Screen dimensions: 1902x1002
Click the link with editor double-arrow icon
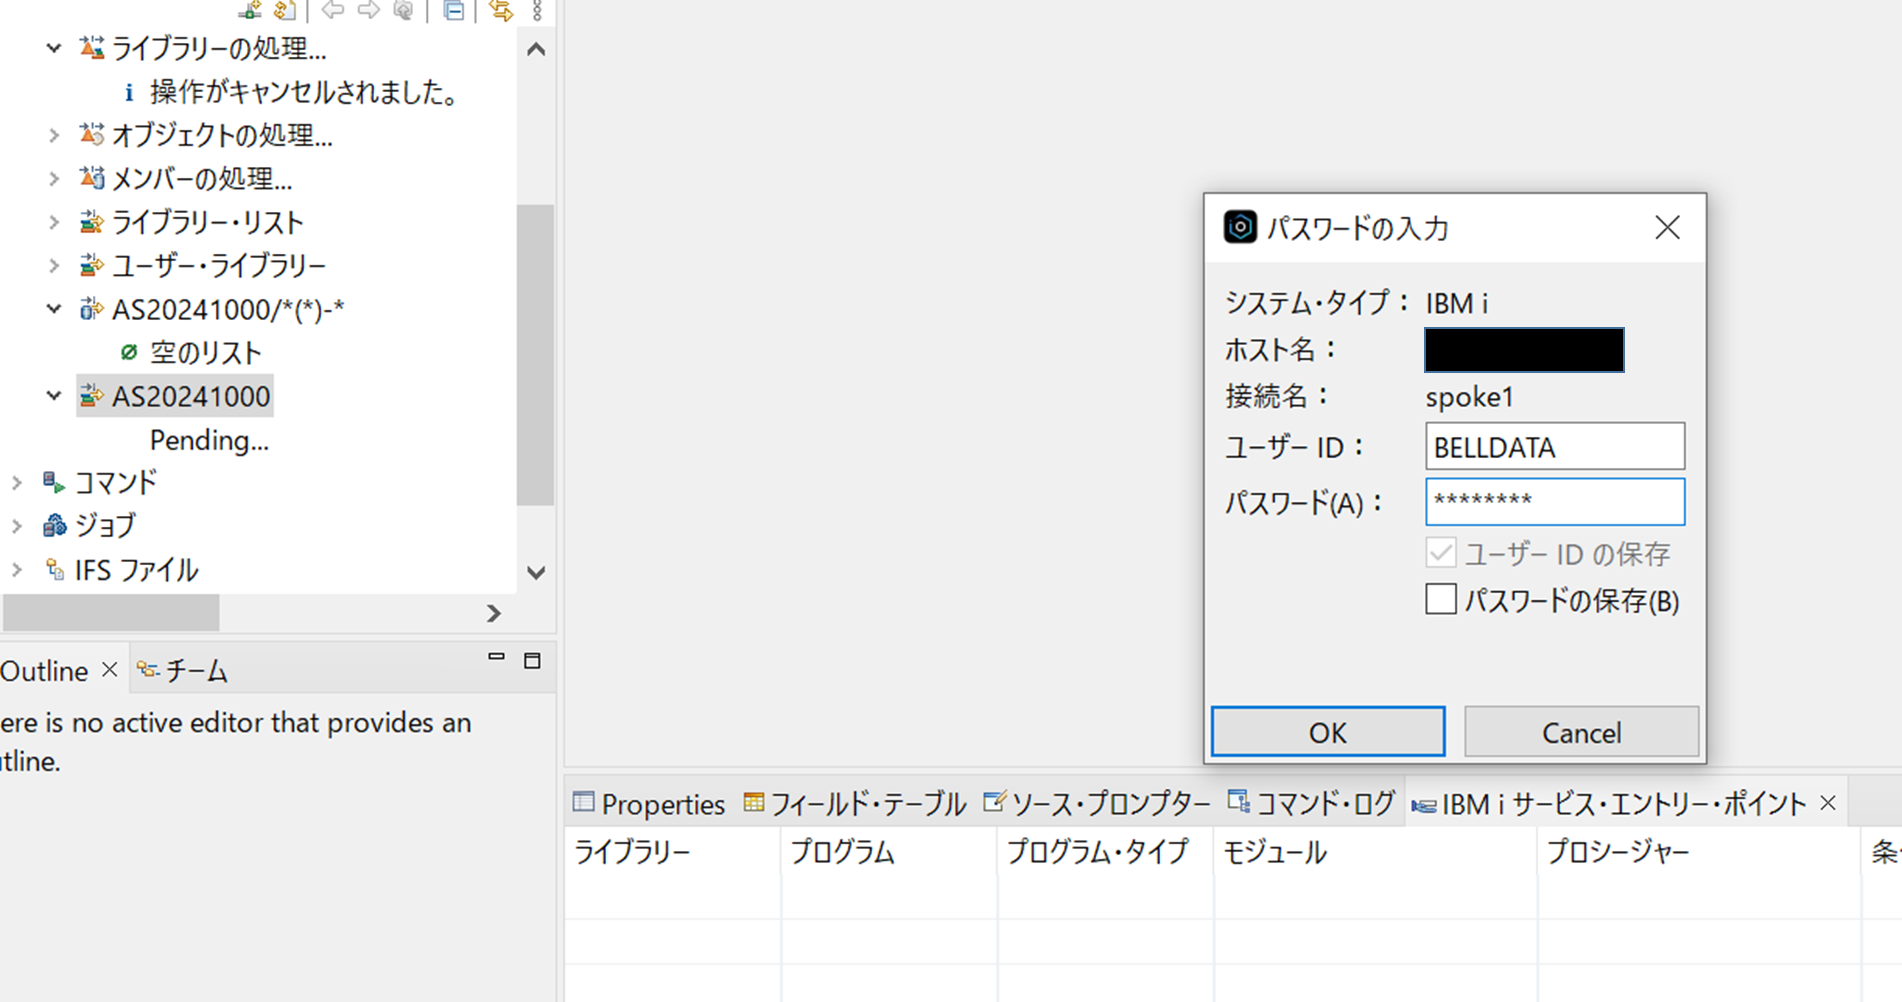click(501, 10)
